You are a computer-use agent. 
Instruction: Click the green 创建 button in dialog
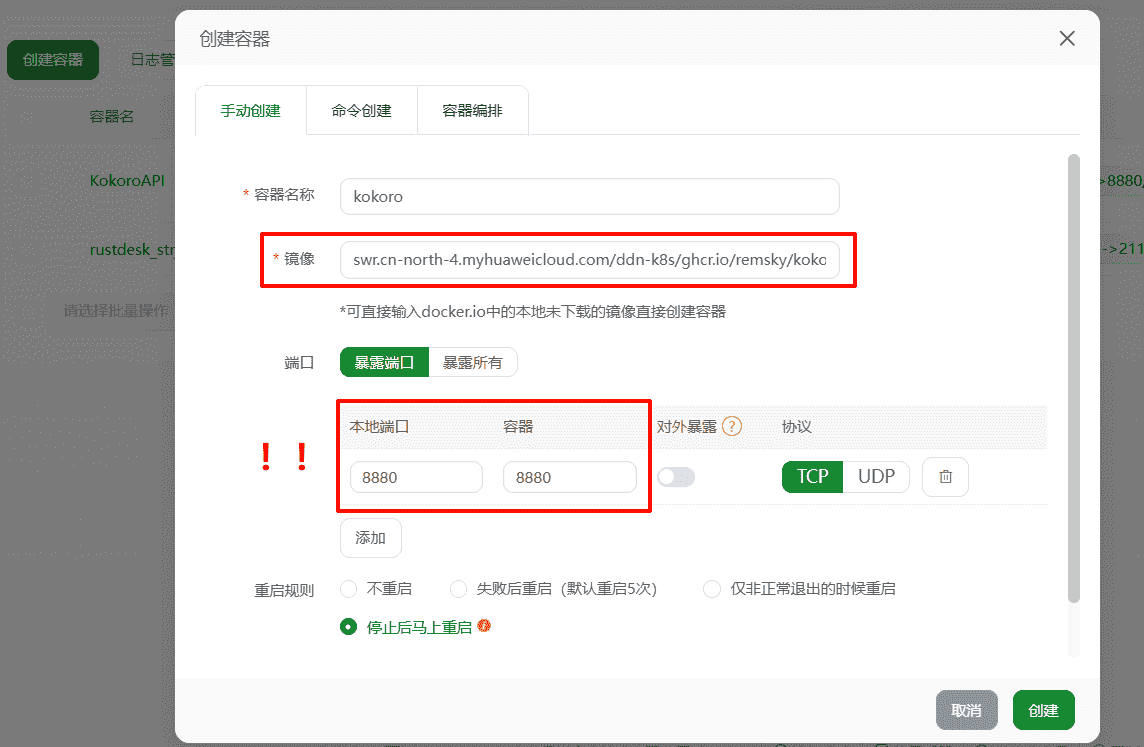1043,710
